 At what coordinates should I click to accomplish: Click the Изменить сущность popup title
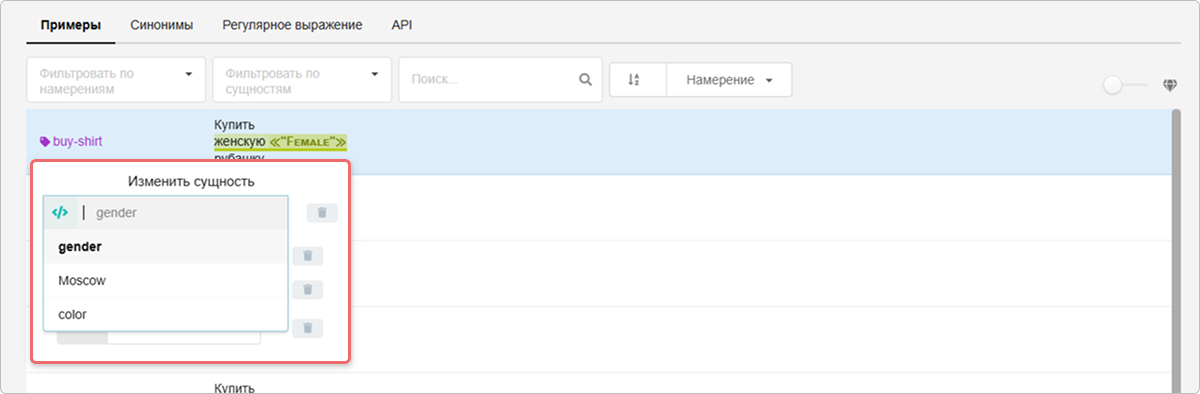[191, 181]
